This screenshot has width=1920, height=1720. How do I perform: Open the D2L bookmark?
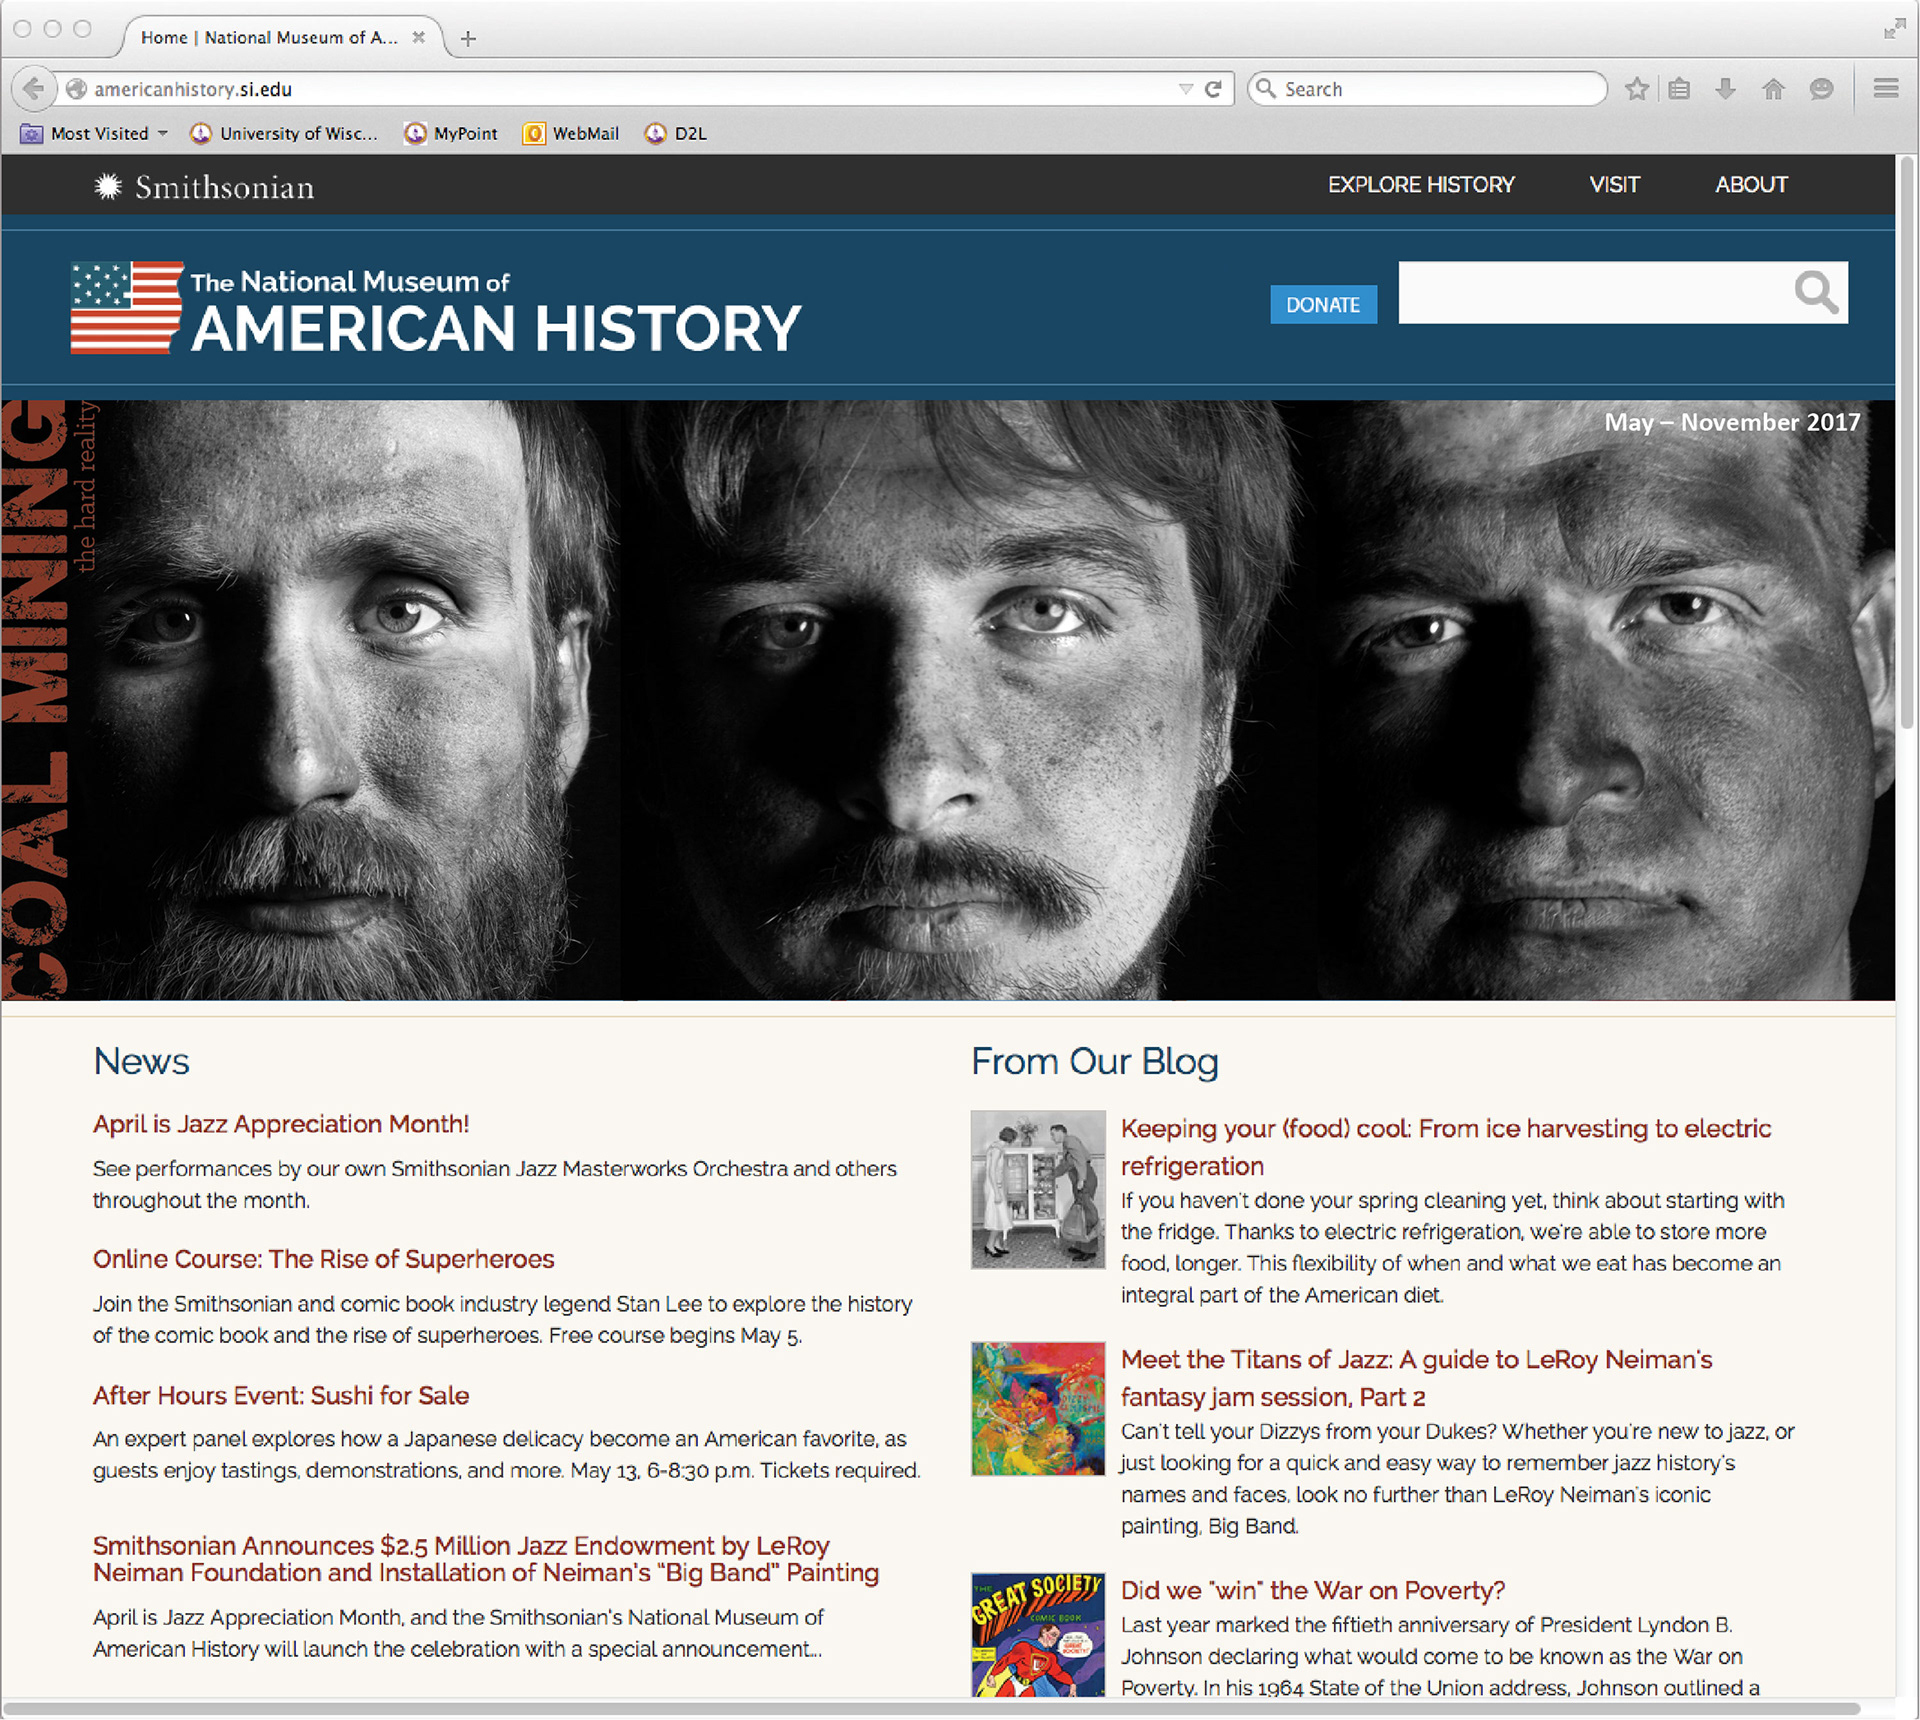click(676, 133)
